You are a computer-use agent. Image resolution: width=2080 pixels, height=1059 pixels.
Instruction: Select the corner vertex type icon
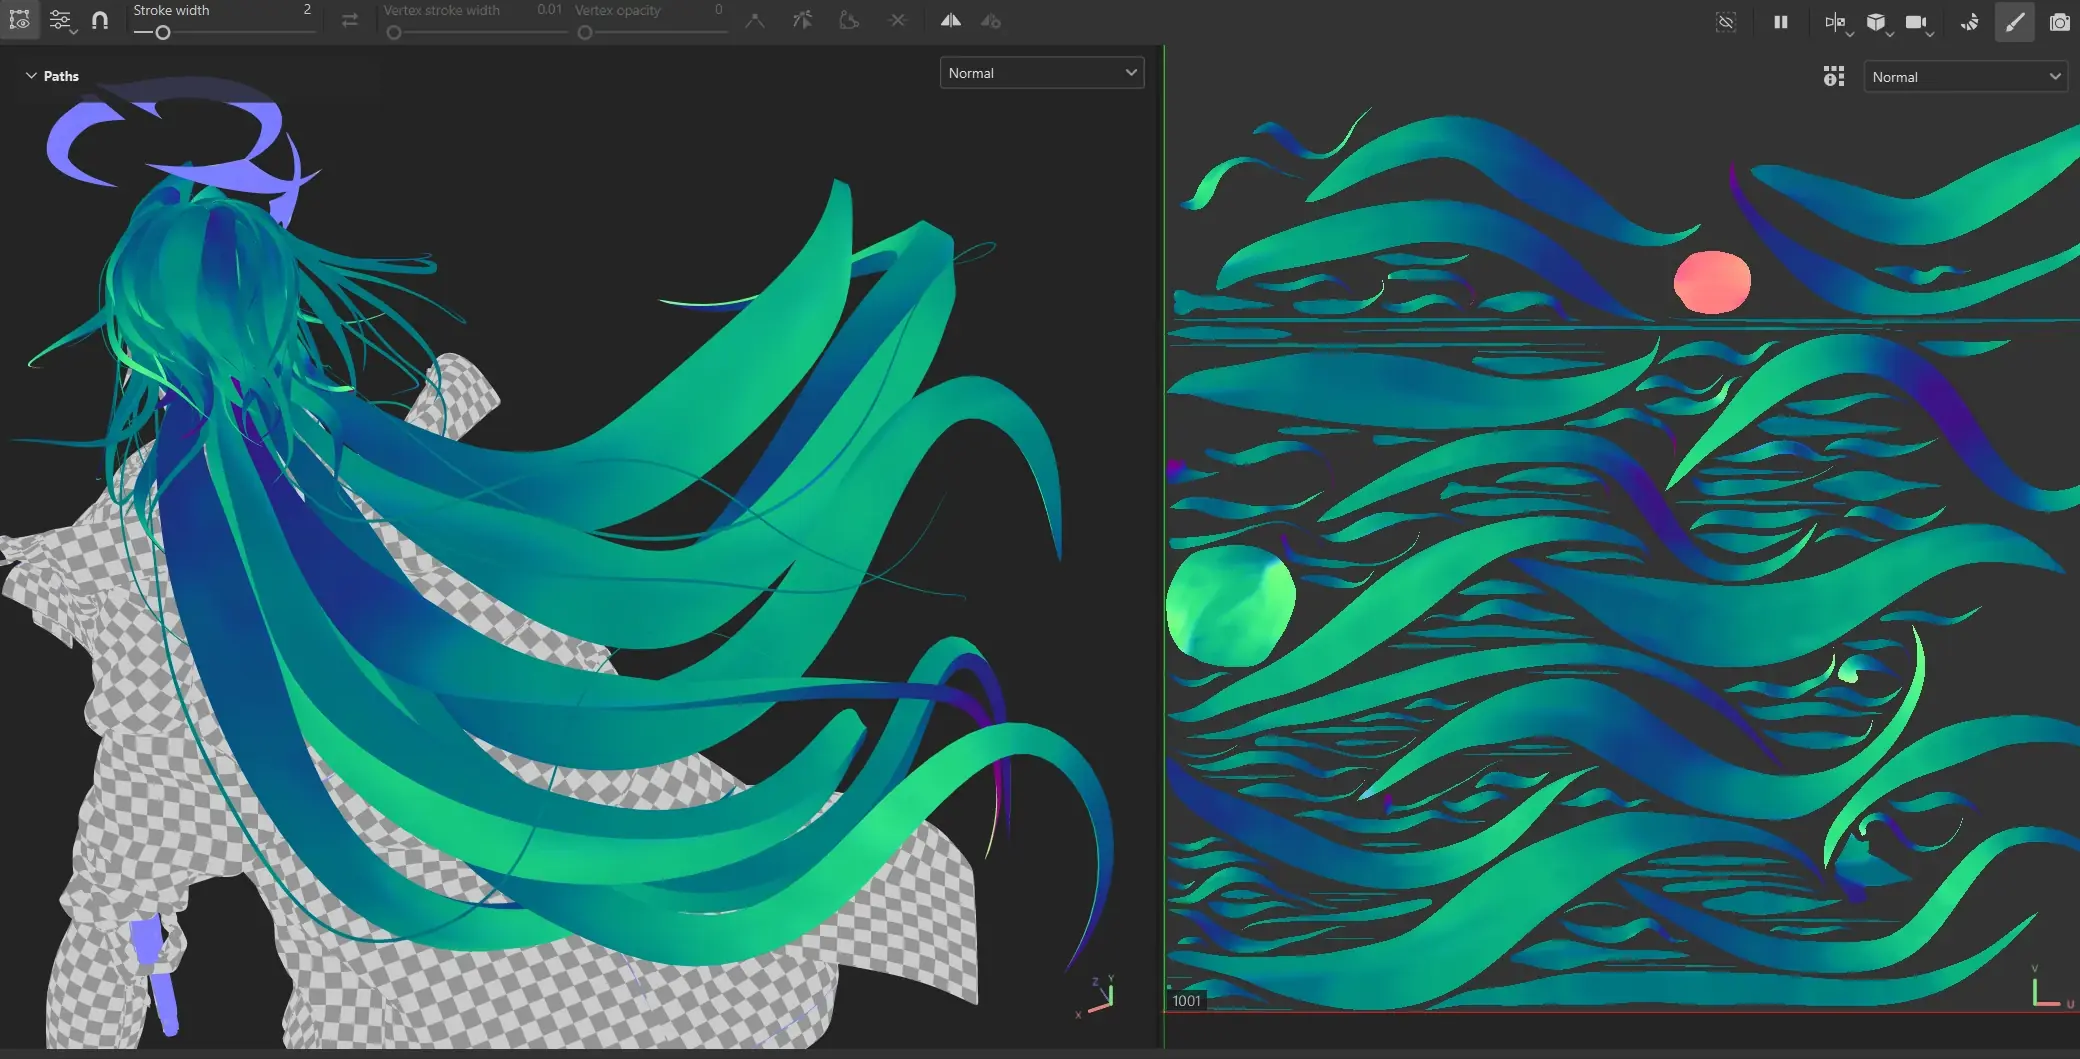click(x=755, y=20)
